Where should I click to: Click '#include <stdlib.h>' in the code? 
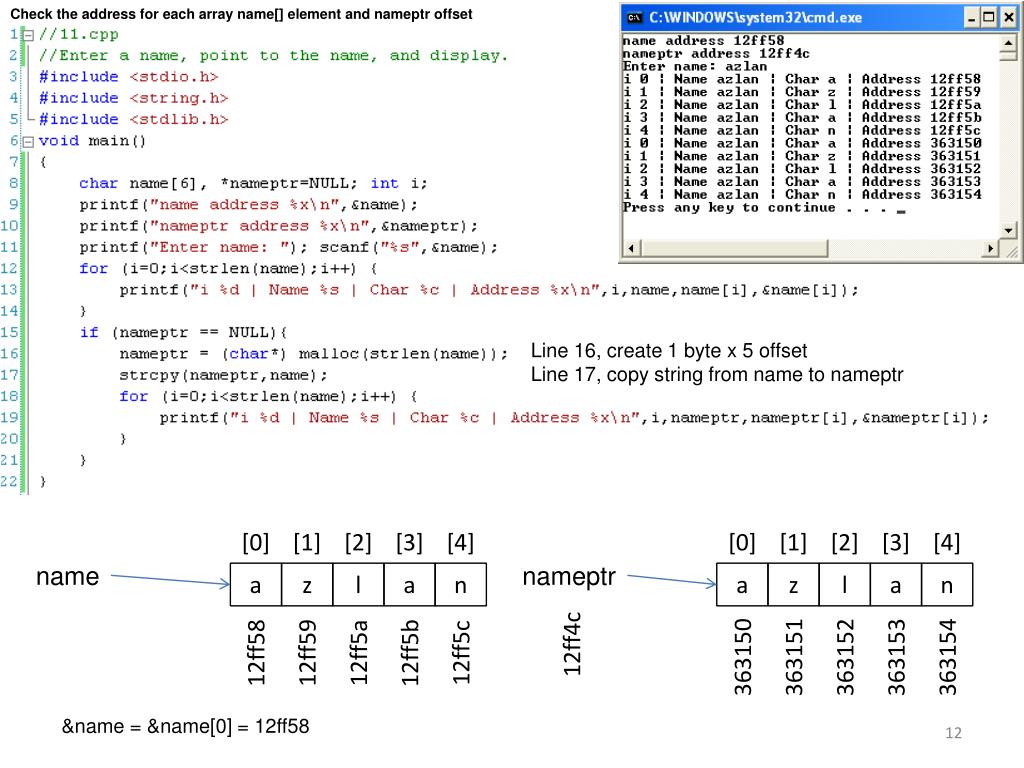pyautogui.click(x=133, y=120)
